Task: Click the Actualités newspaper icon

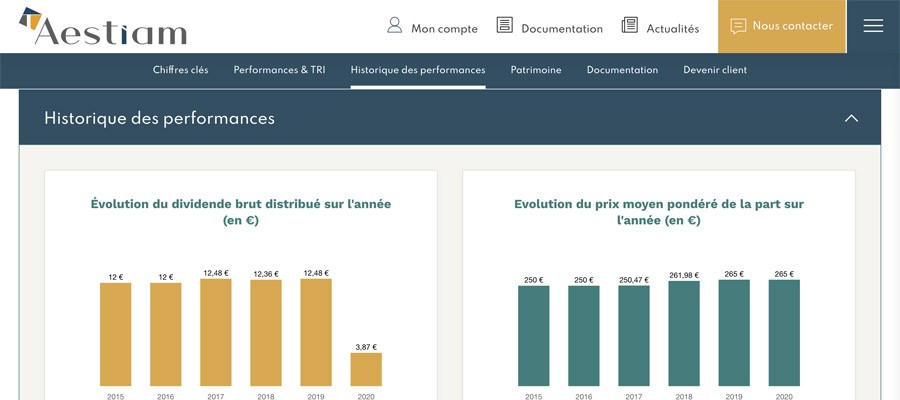Action: (x=630, y=25)
